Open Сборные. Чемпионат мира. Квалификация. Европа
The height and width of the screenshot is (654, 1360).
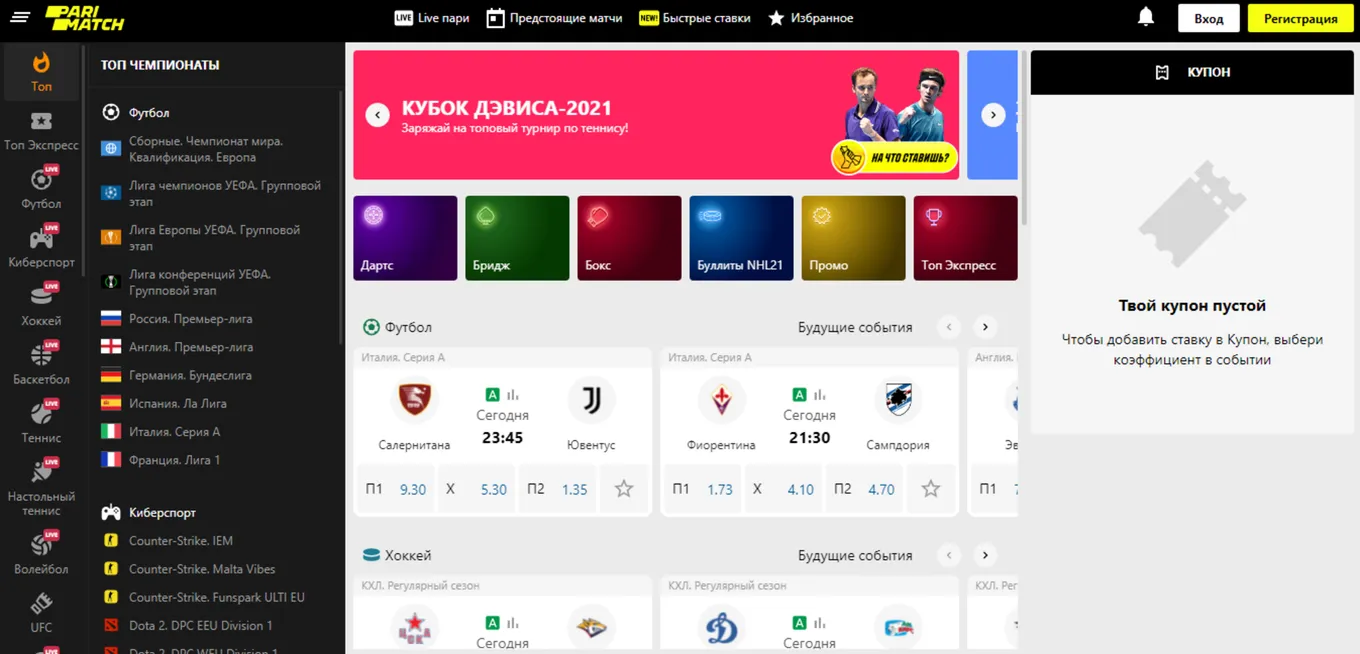click(x=212, y=149)
